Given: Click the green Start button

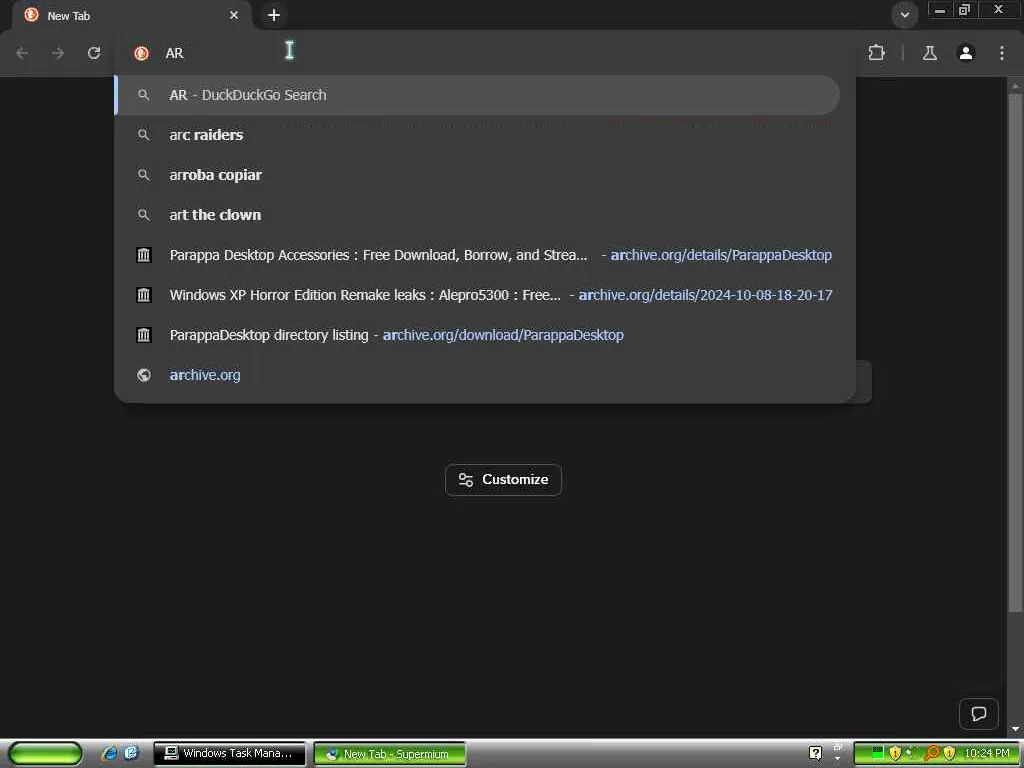Looking at the screenshot, I should pos(45,754).
